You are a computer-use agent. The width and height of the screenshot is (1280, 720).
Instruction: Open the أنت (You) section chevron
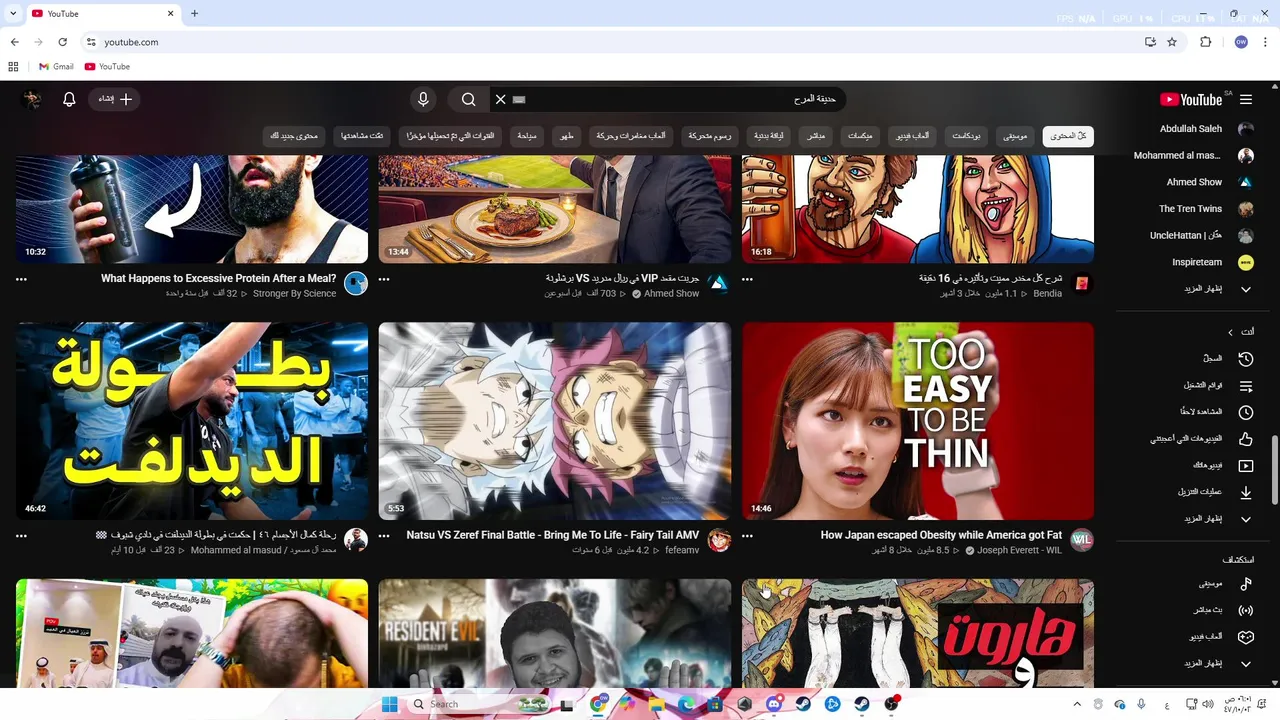pyautogui.click(x=1231, y=332)
